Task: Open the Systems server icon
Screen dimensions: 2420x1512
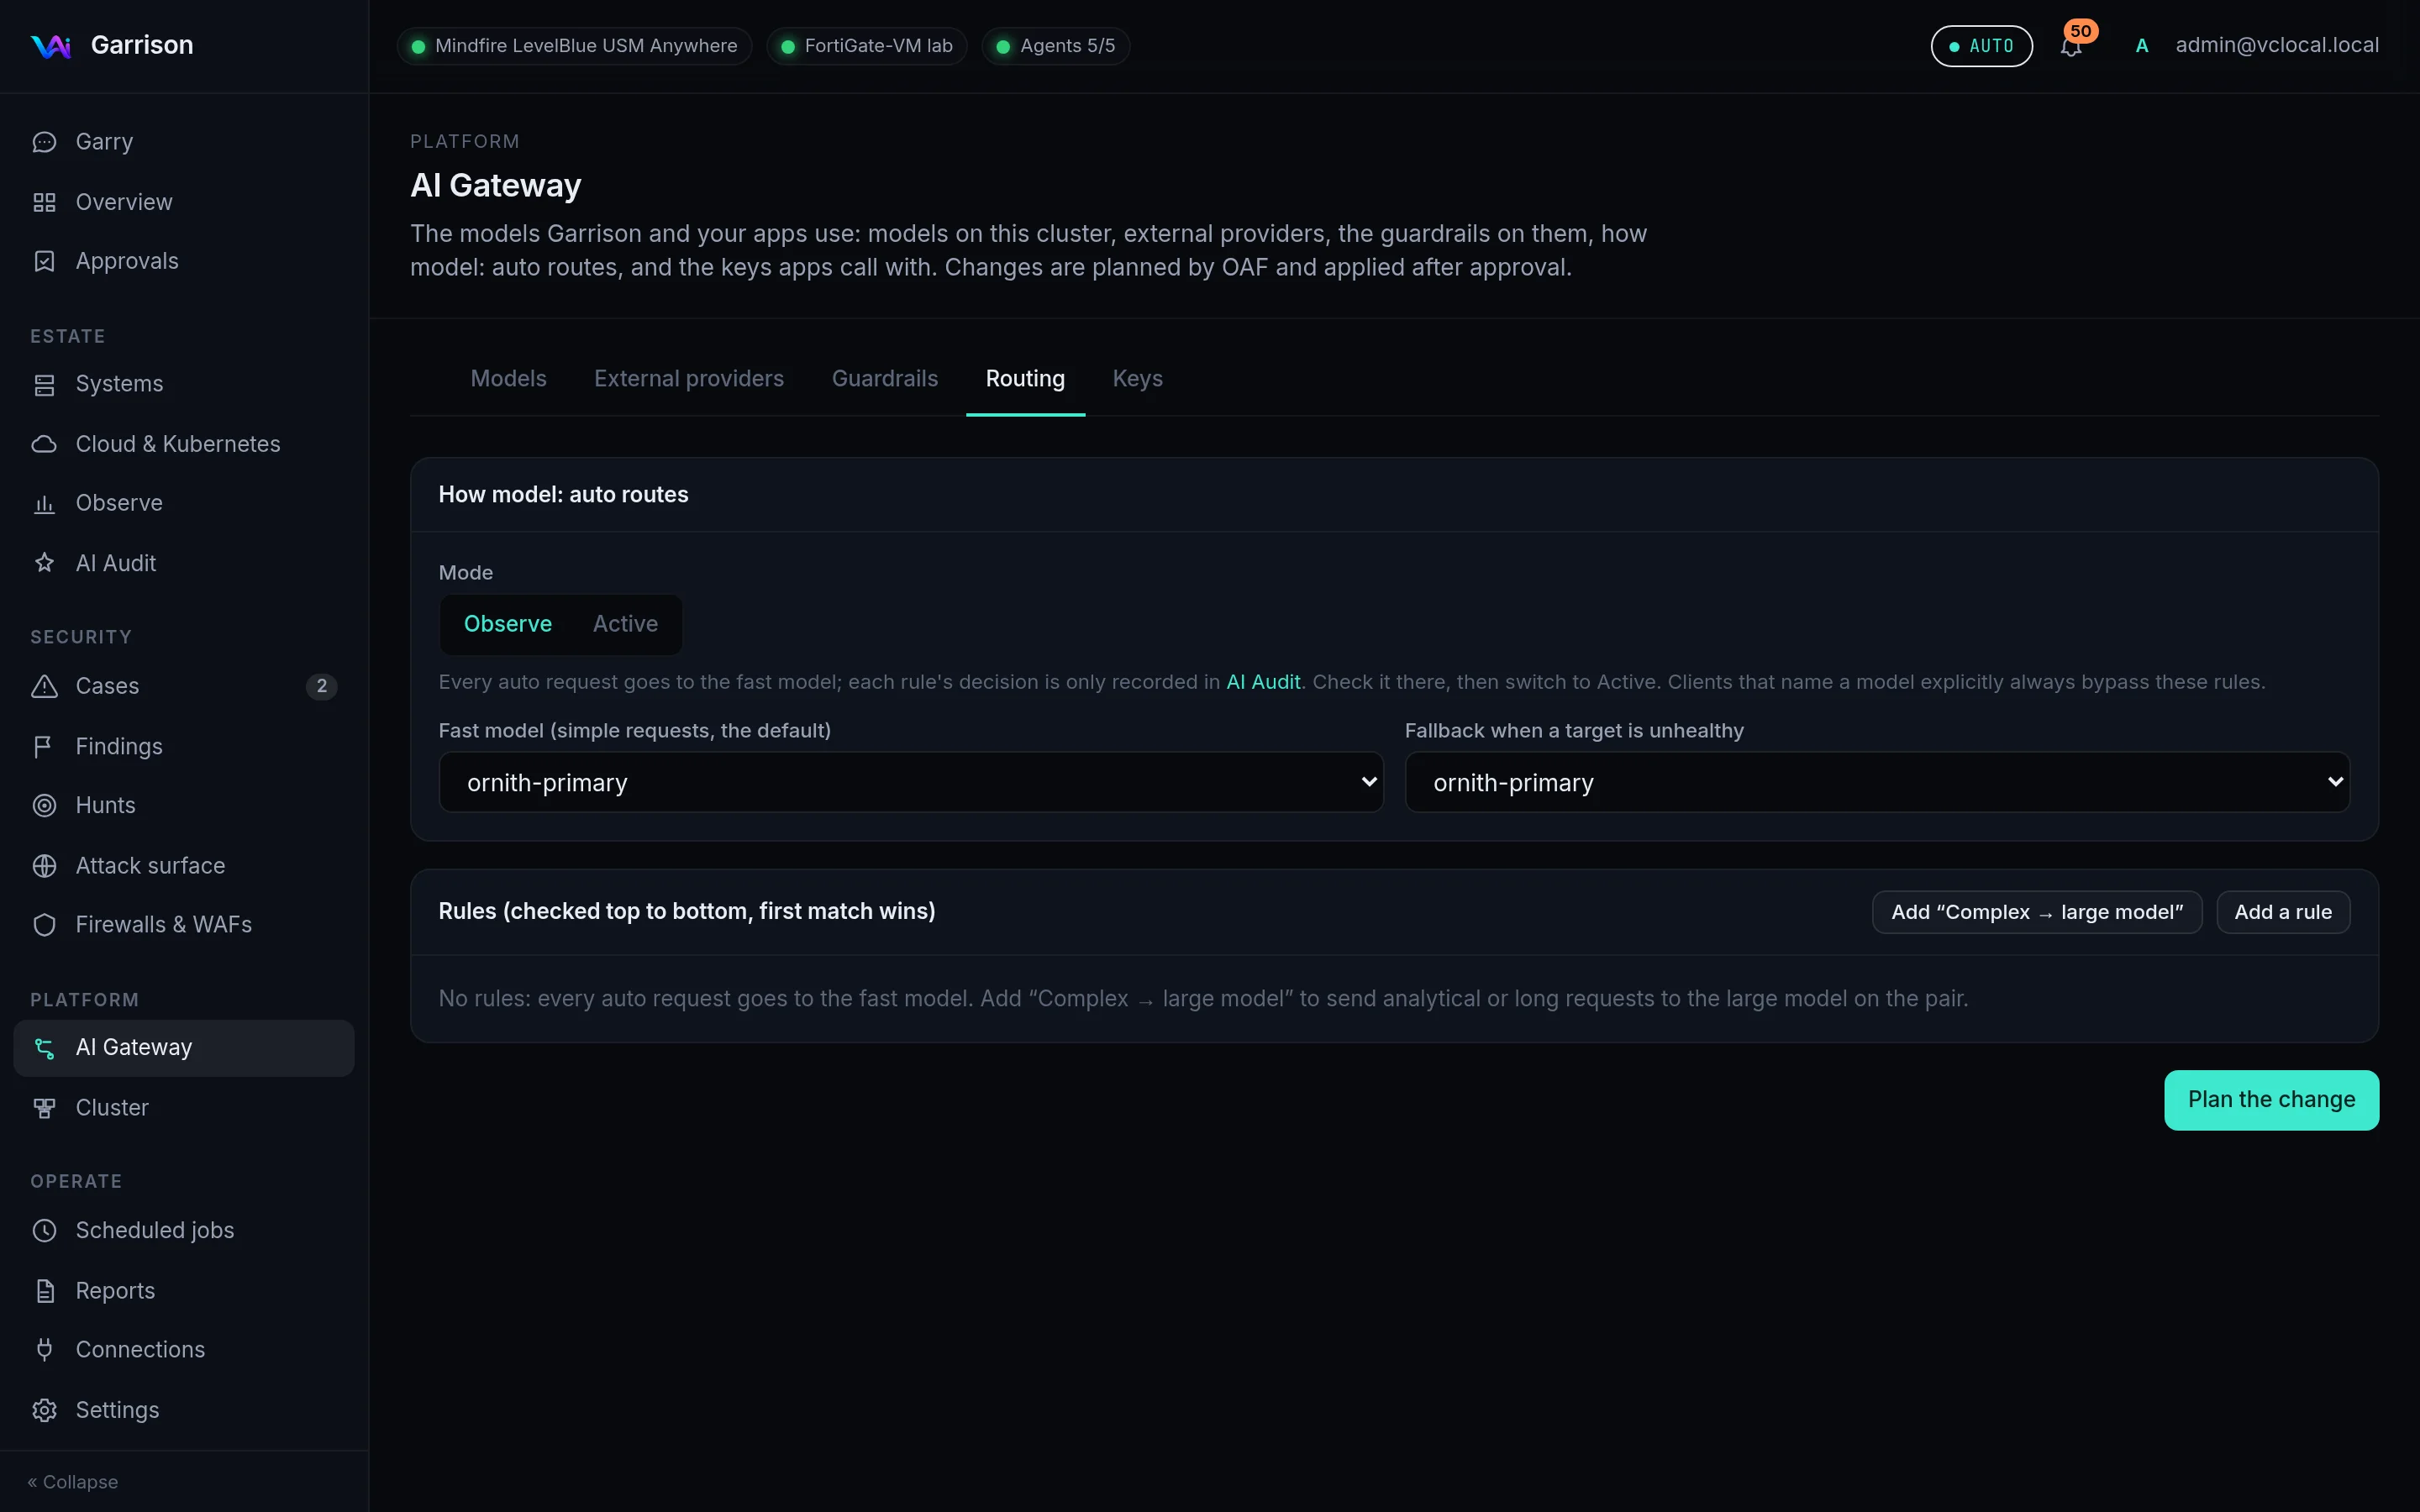Action: [x=44, y=384]
